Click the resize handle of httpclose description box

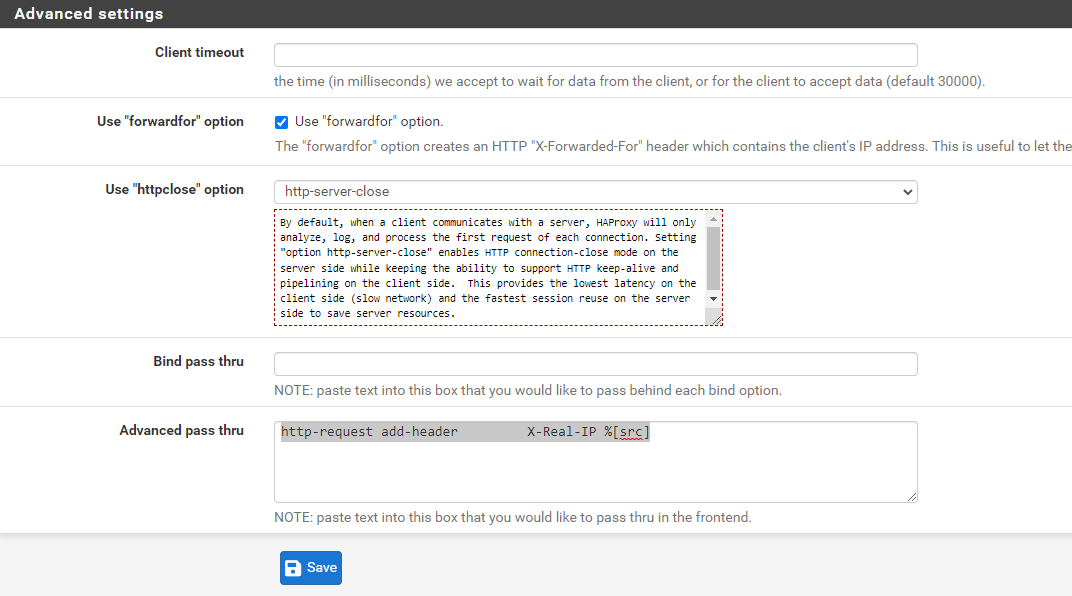coord(716,319)
